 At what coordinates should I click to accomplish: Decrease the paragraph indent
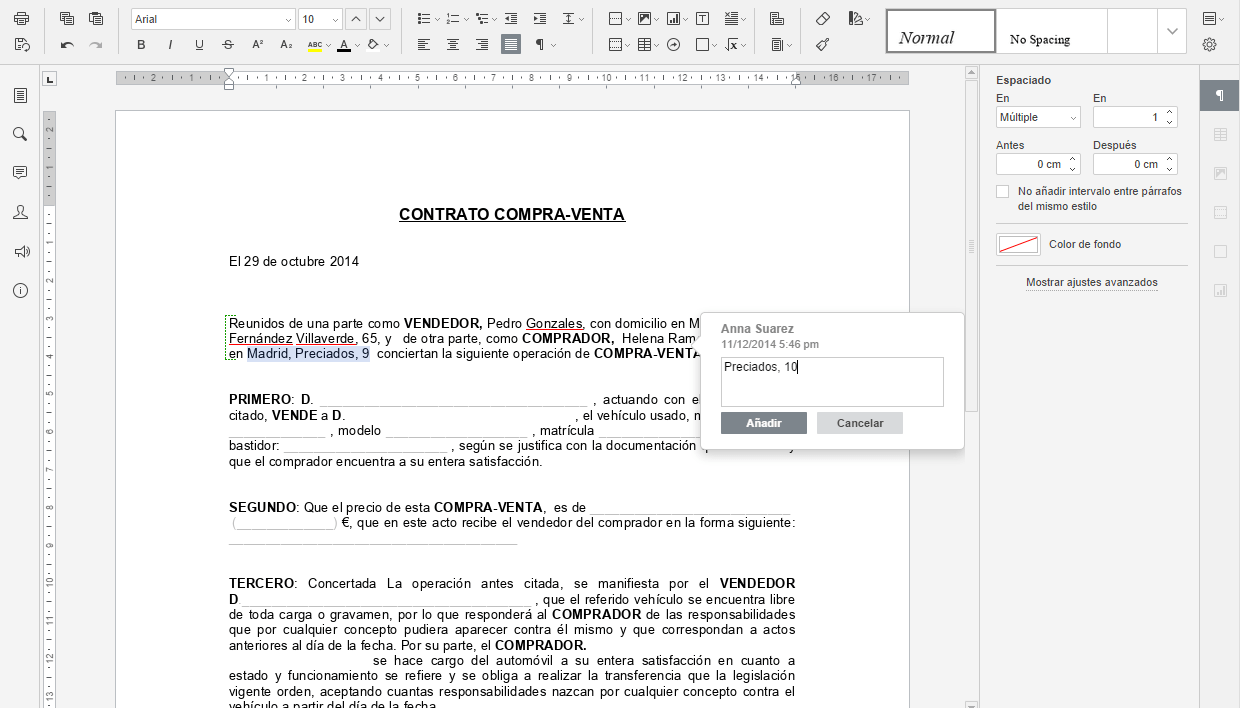pos(511,19)
